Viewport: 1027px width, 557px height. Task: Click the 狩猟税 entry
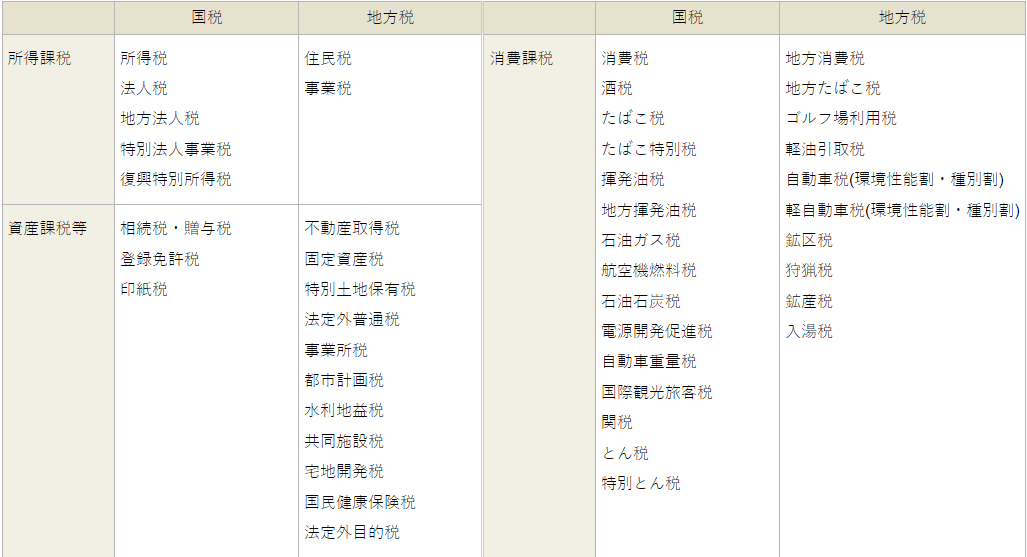pyautogui.click(x=809, y=270)
